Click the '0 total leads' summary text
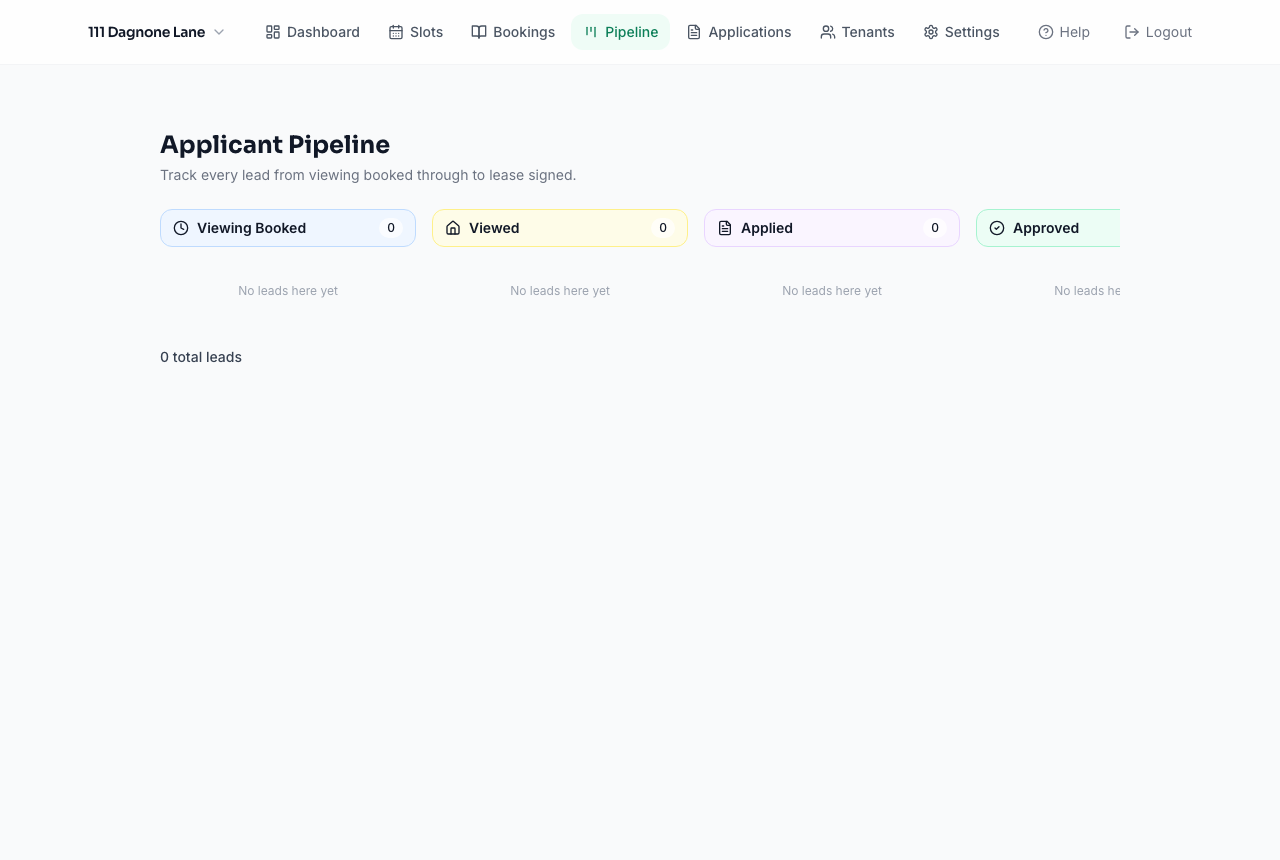Image resolution: width=1280 pixels, height=860 pixels. pos(201,357)
